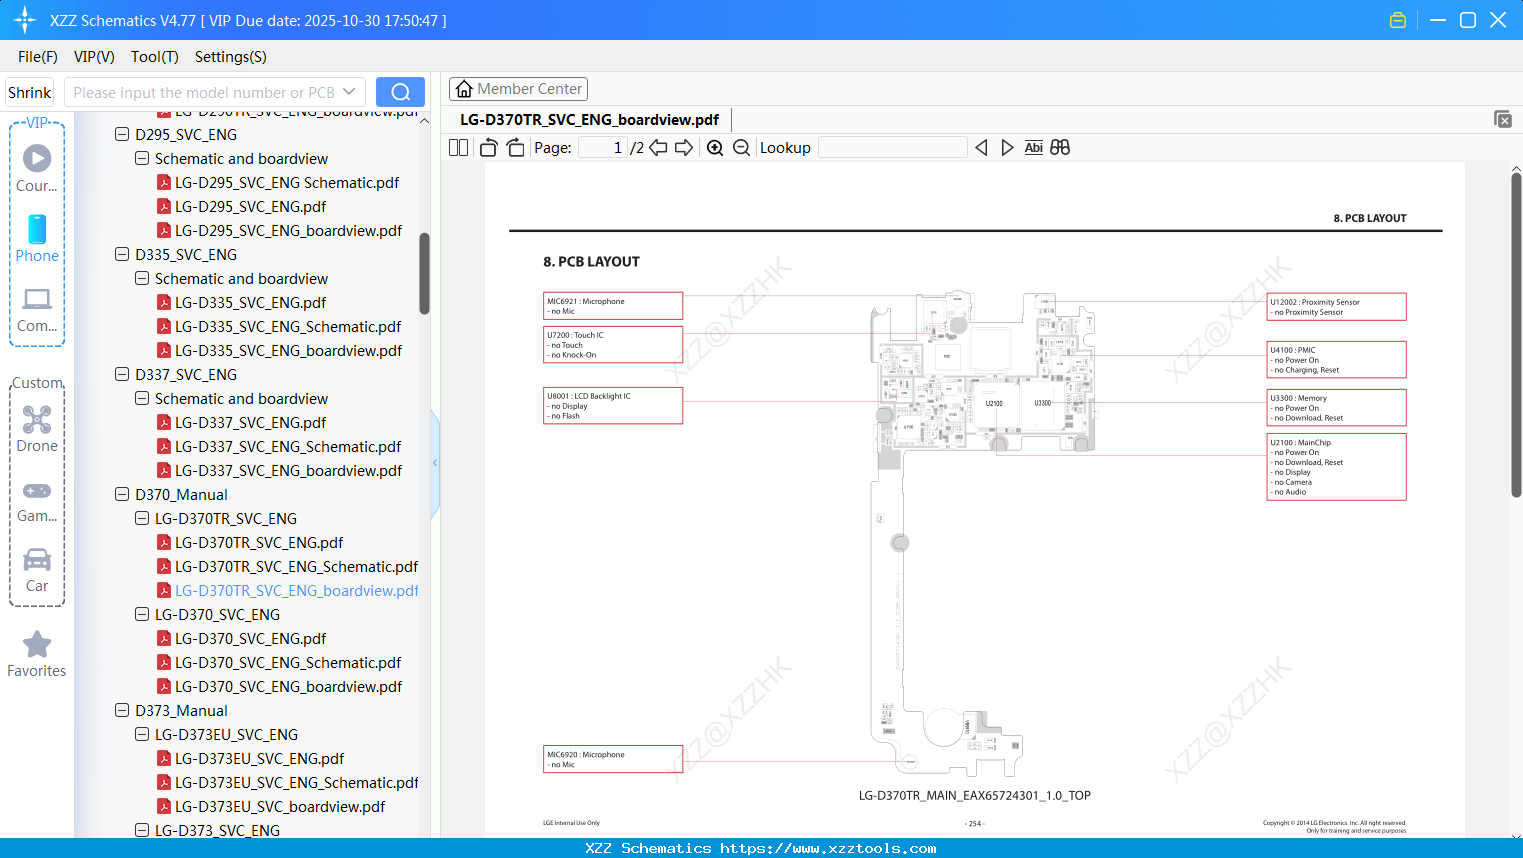
Task: Open the Tool(T) menu
Action: 154,57
